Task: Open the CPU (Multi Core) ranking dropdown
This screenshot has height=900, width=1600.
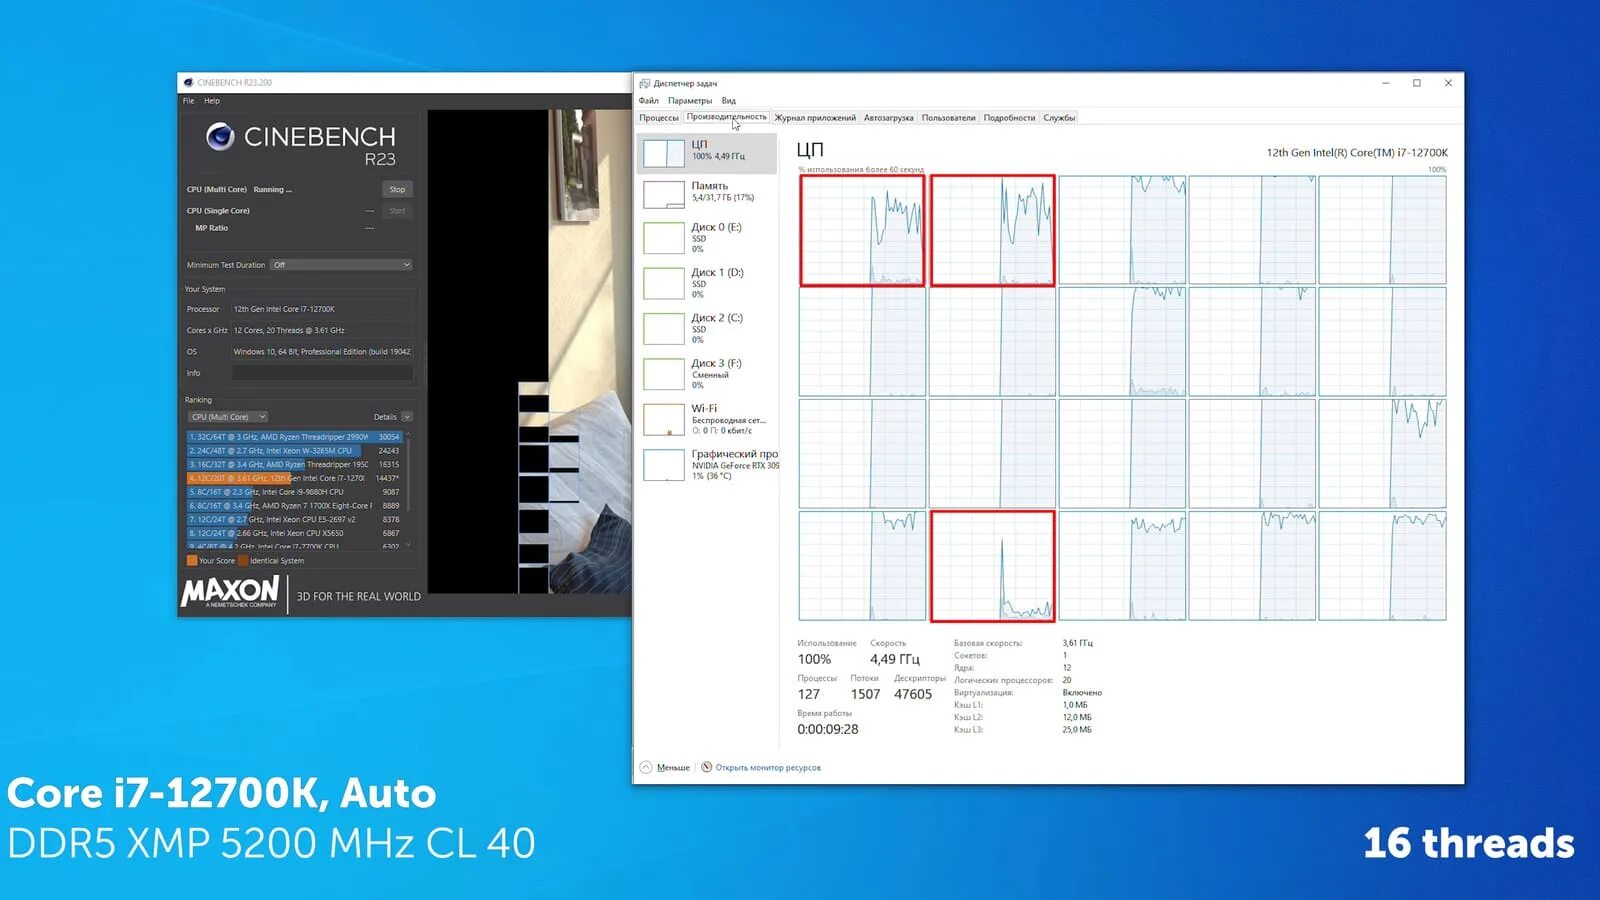Action: 228,417
